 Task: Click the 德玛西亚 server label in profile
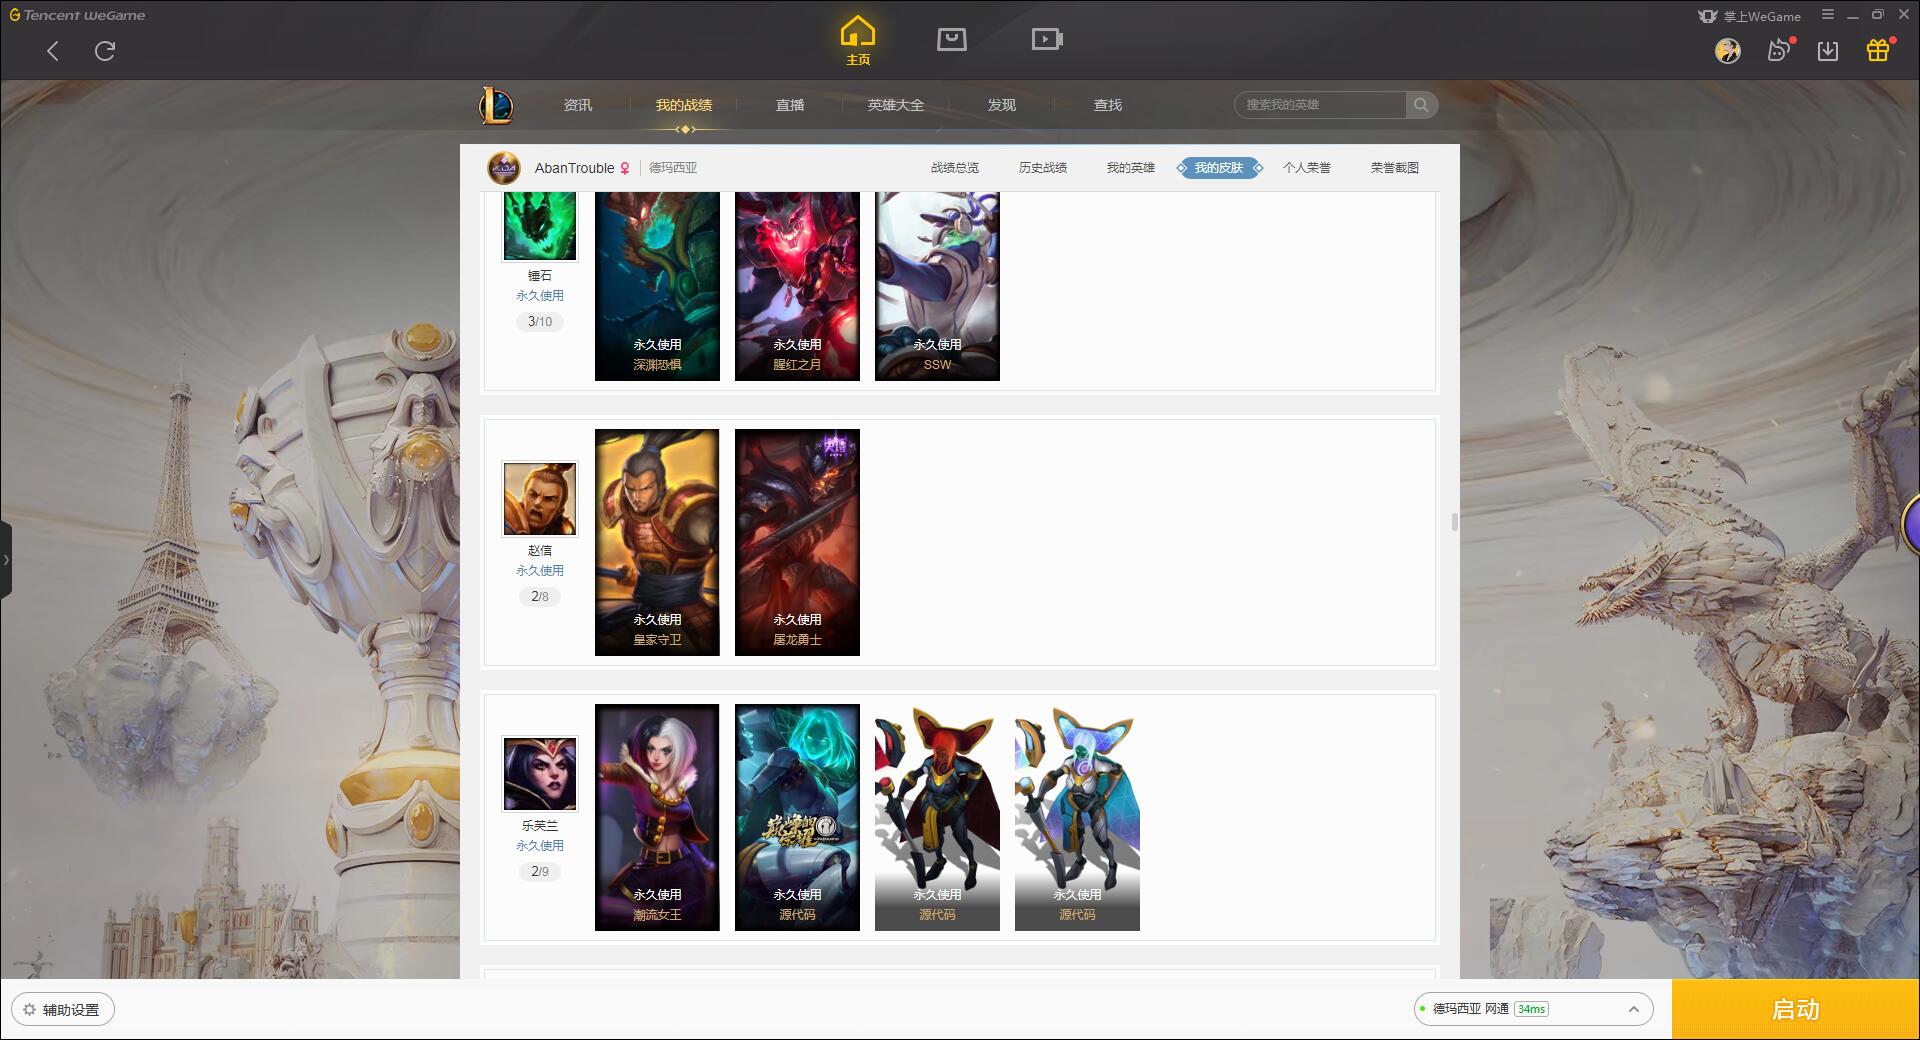[x=673, y=168]
